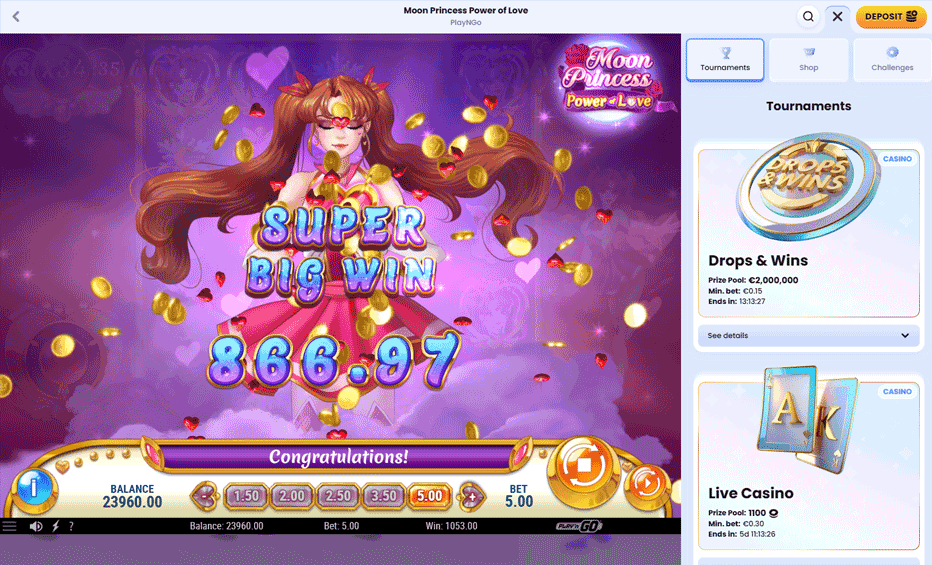Switch to the Tournaments tab
The image size is (932, 565).
[725, 59]
